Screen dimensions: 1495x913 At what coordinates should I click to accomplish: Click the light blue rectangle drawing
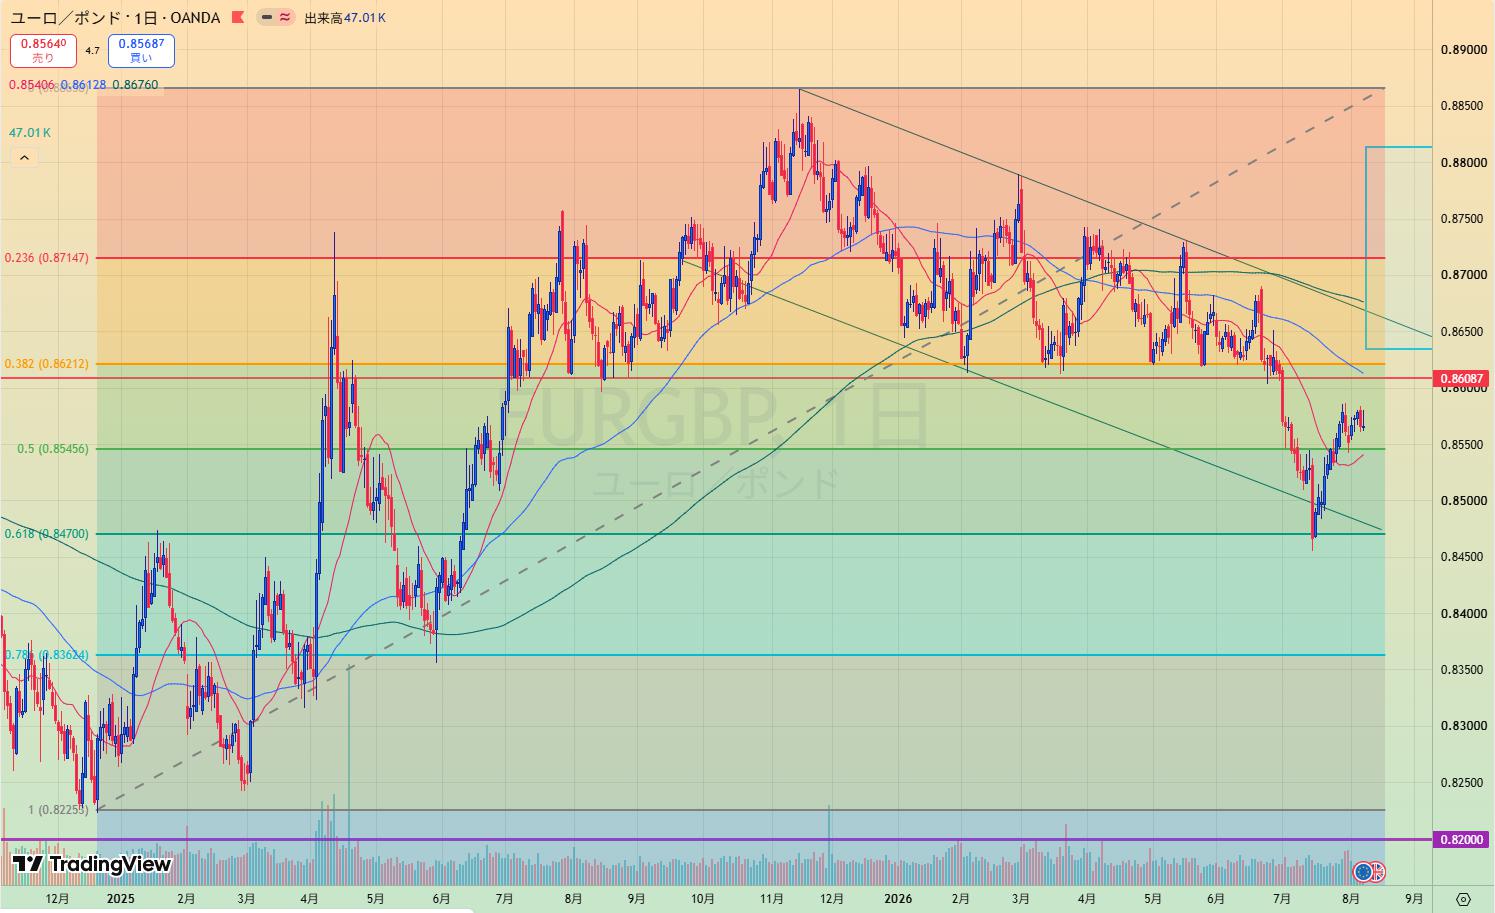coord(1399,248)
